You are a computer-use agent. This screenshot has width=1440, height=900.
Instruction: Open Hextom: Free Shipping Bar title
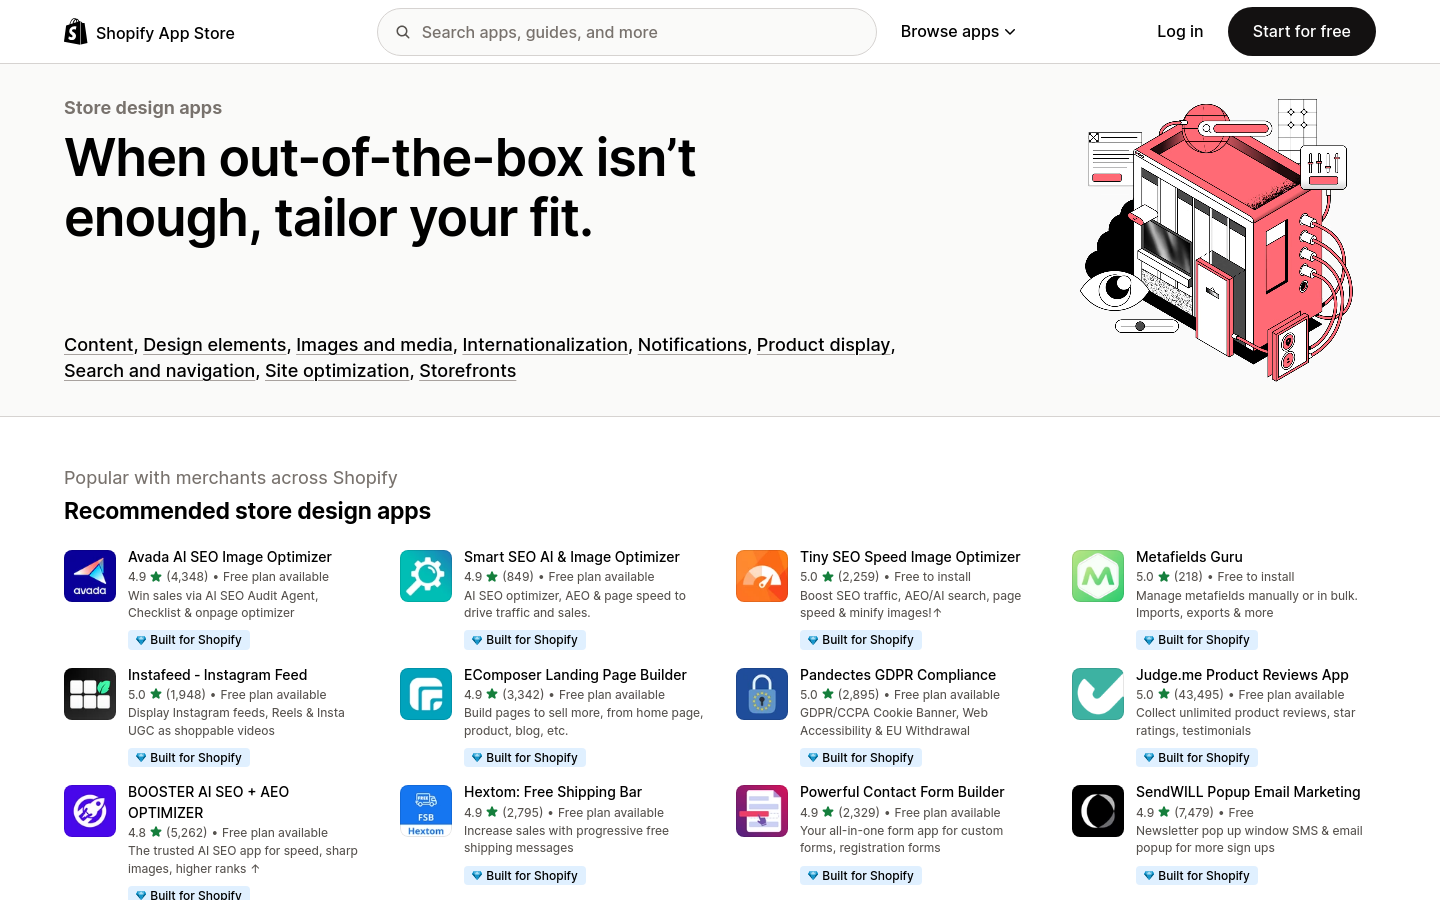pyautogui.click(x=553, y=792)
